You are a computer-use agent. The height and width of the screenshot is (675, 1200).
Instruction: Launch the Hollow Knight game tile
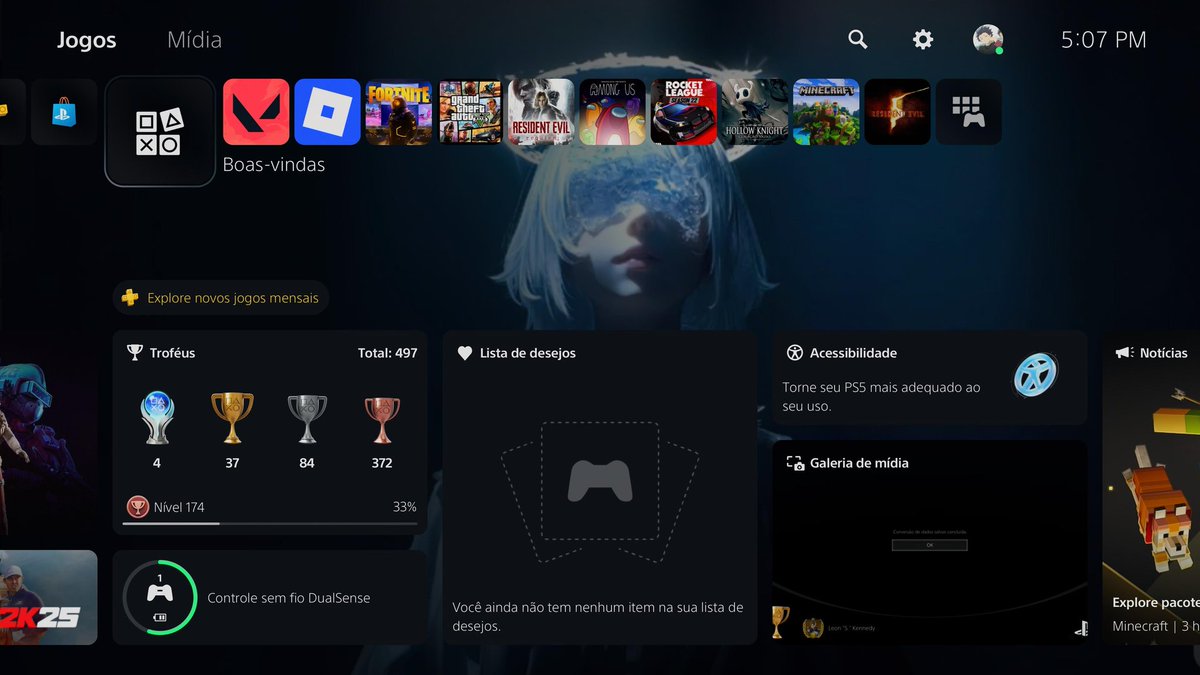(755, 112)
